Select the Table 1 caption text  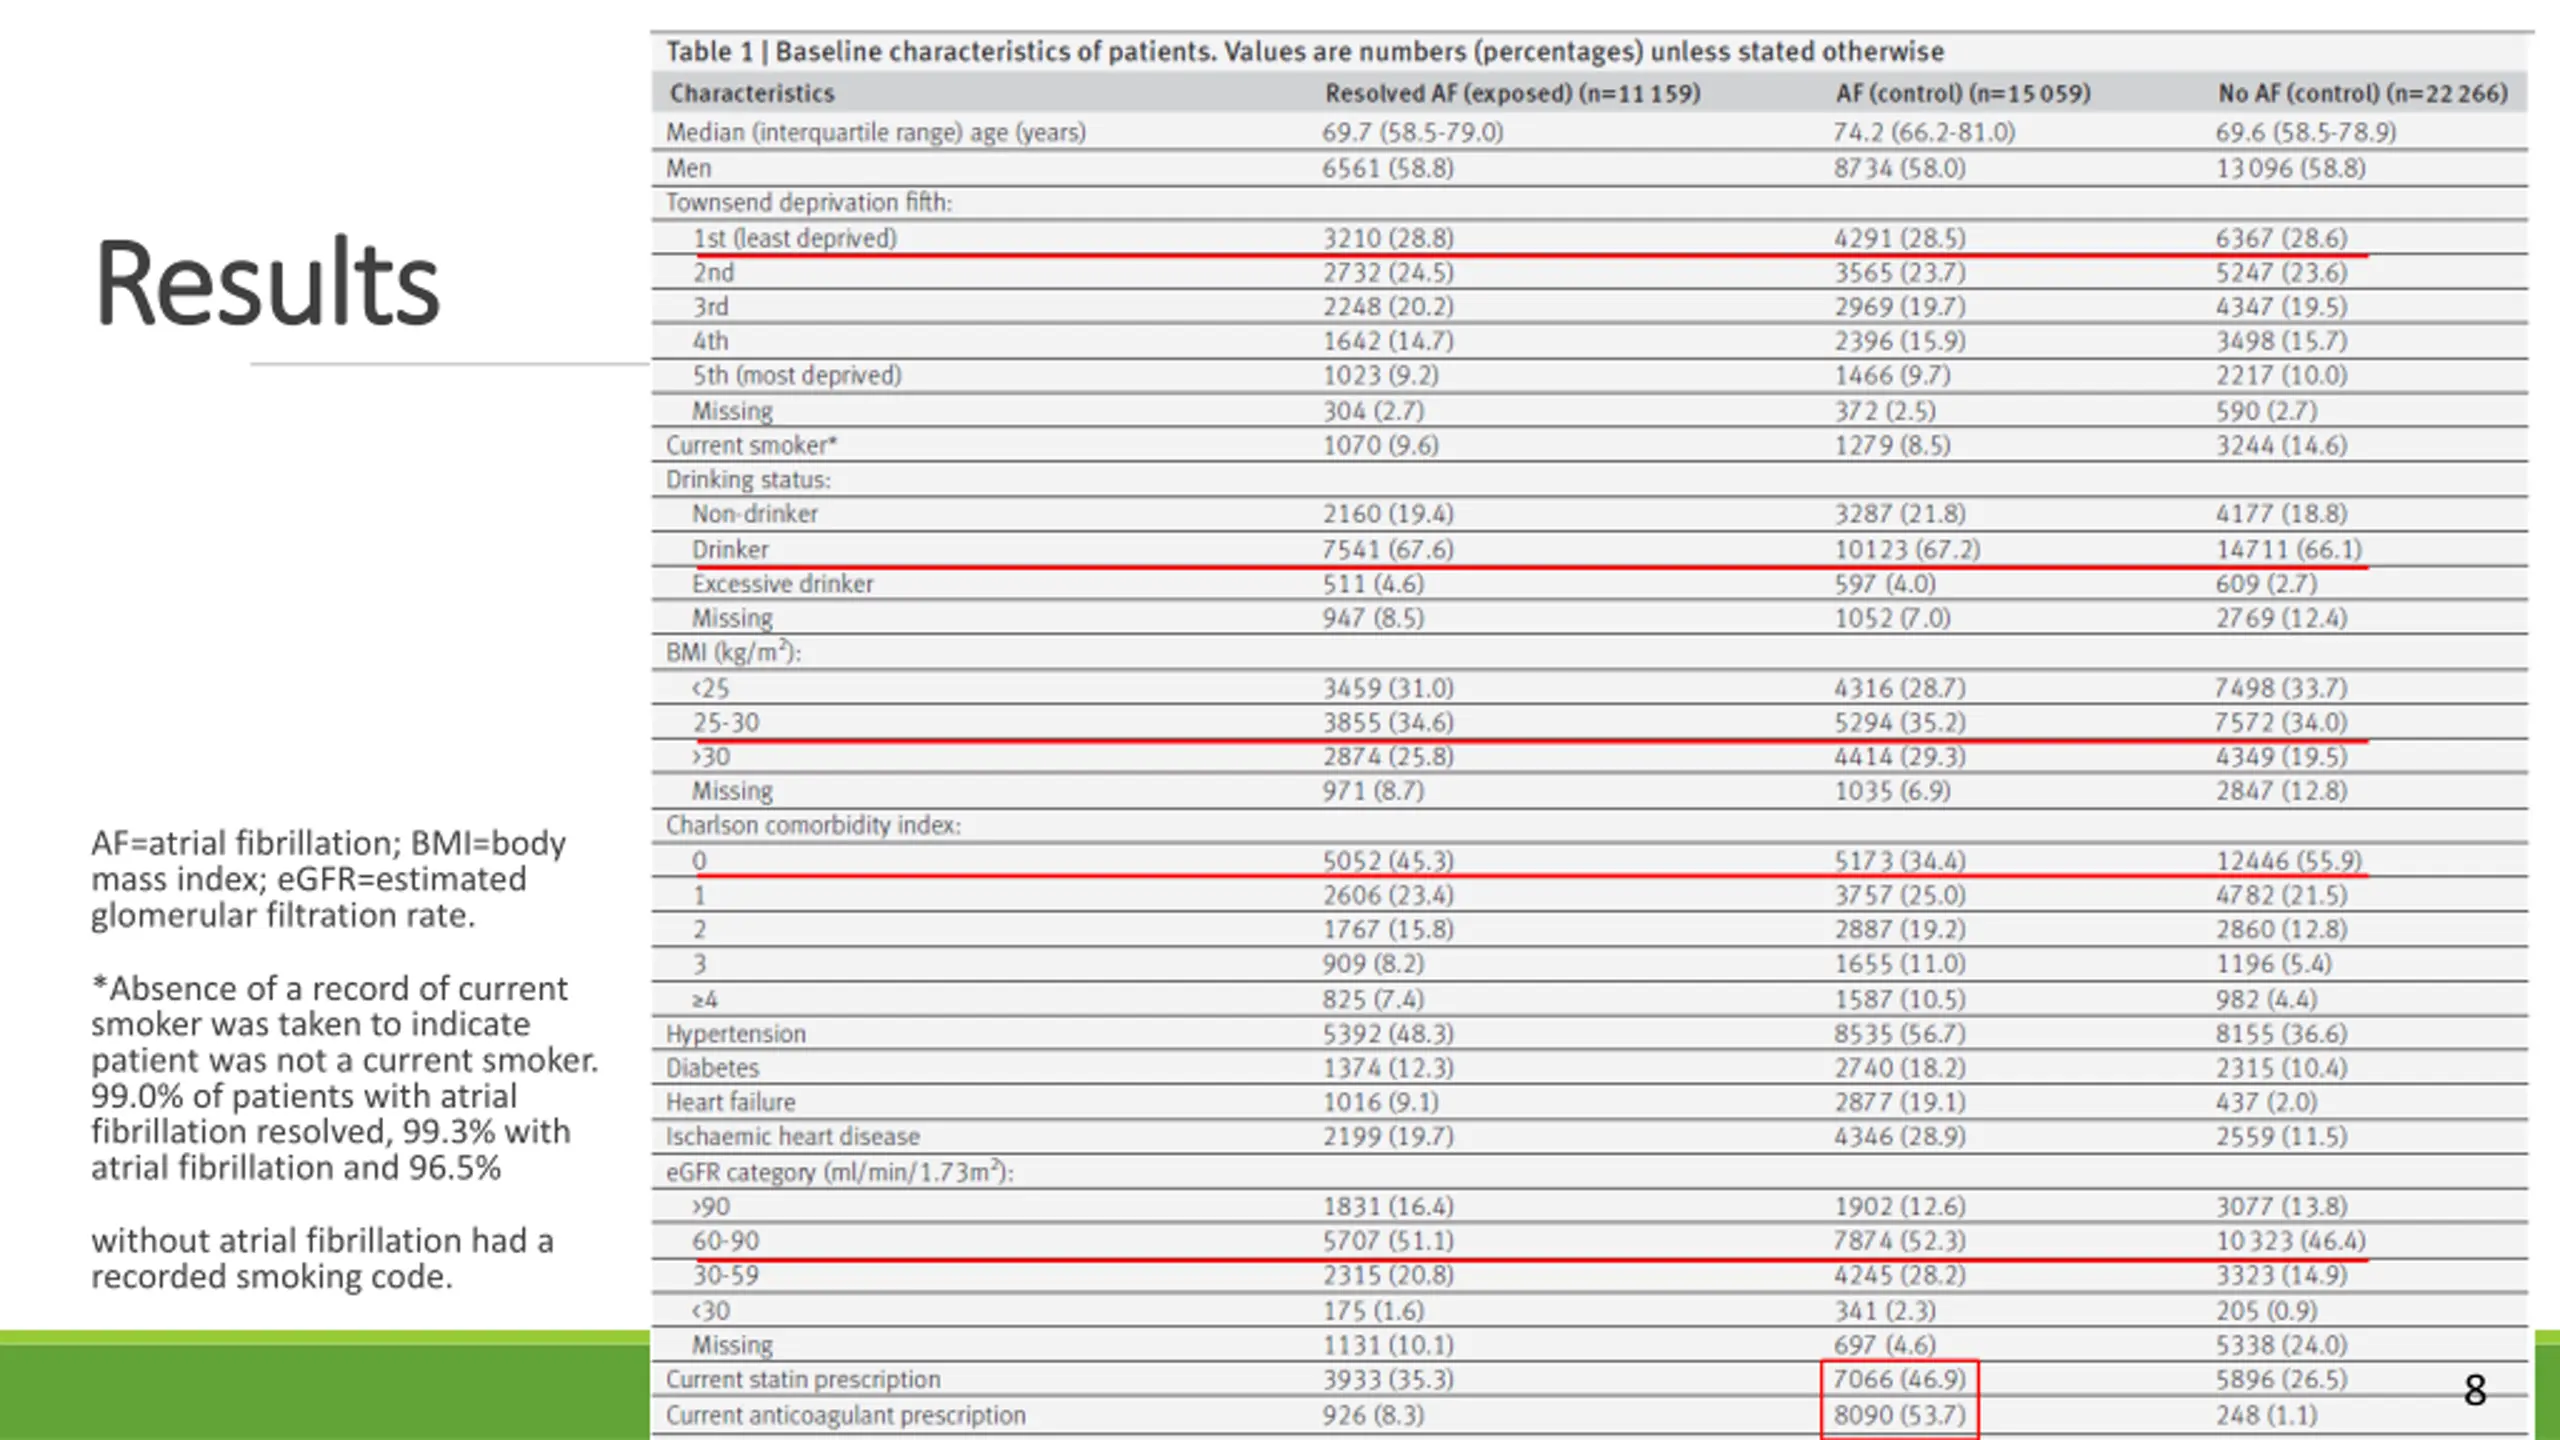[x=1305, y=52]
